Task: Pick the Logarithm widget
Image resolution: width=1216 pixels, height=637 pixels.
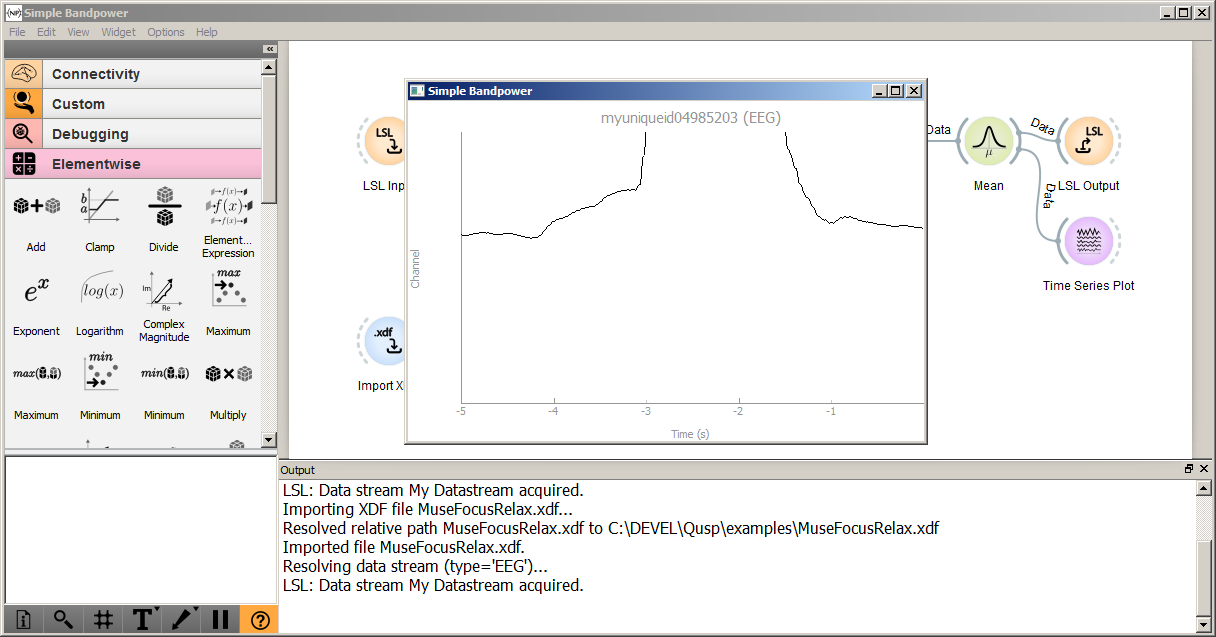Action: (x=100, y=291)
